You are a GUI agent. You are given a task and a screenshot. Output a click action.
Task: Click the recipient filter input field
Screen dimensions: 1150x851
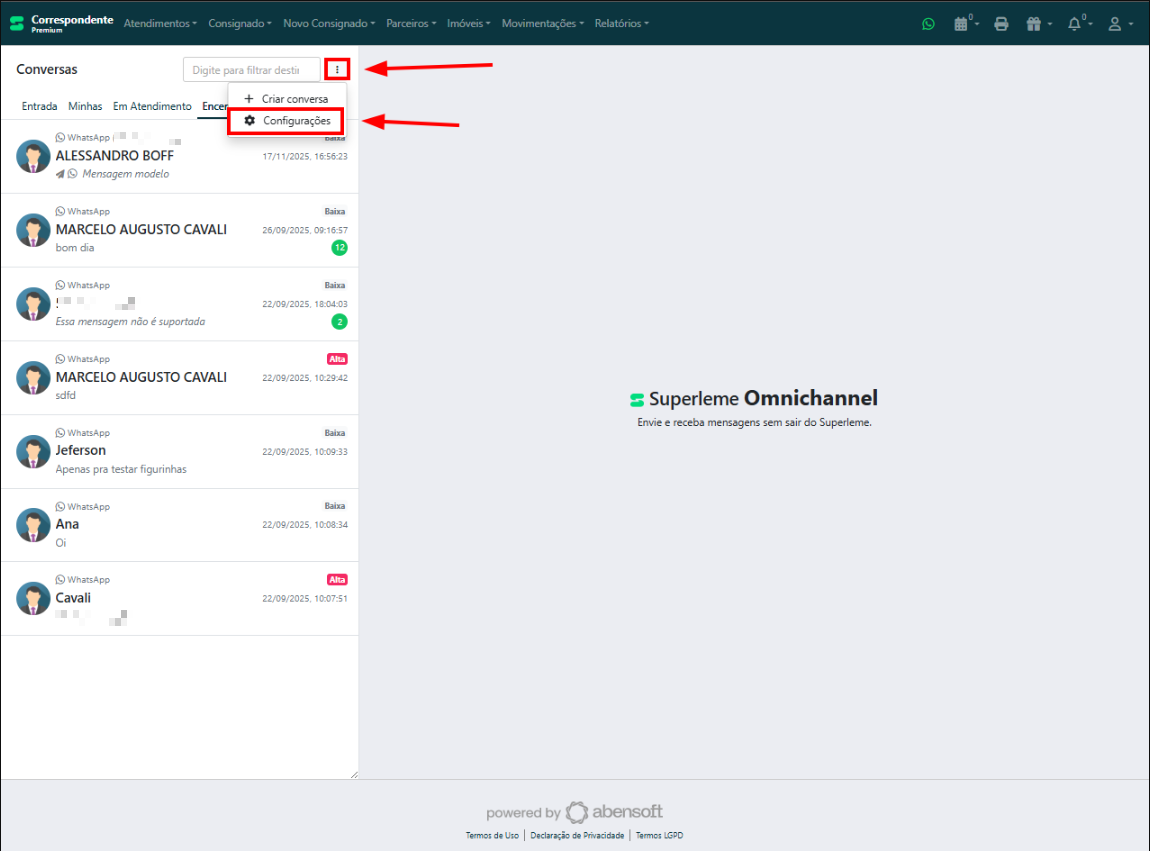251,70
